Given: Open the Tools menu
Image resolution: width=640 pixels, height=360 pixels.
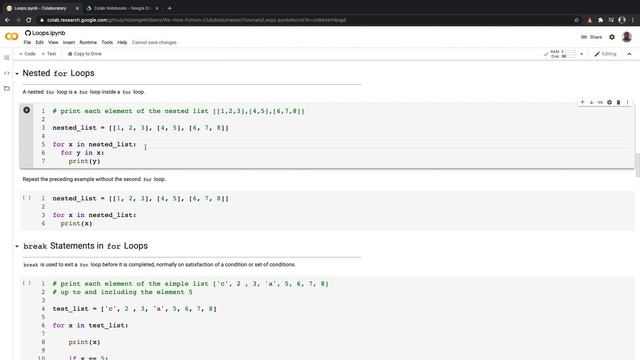Looking at the screenshot, I should (107, 42).
